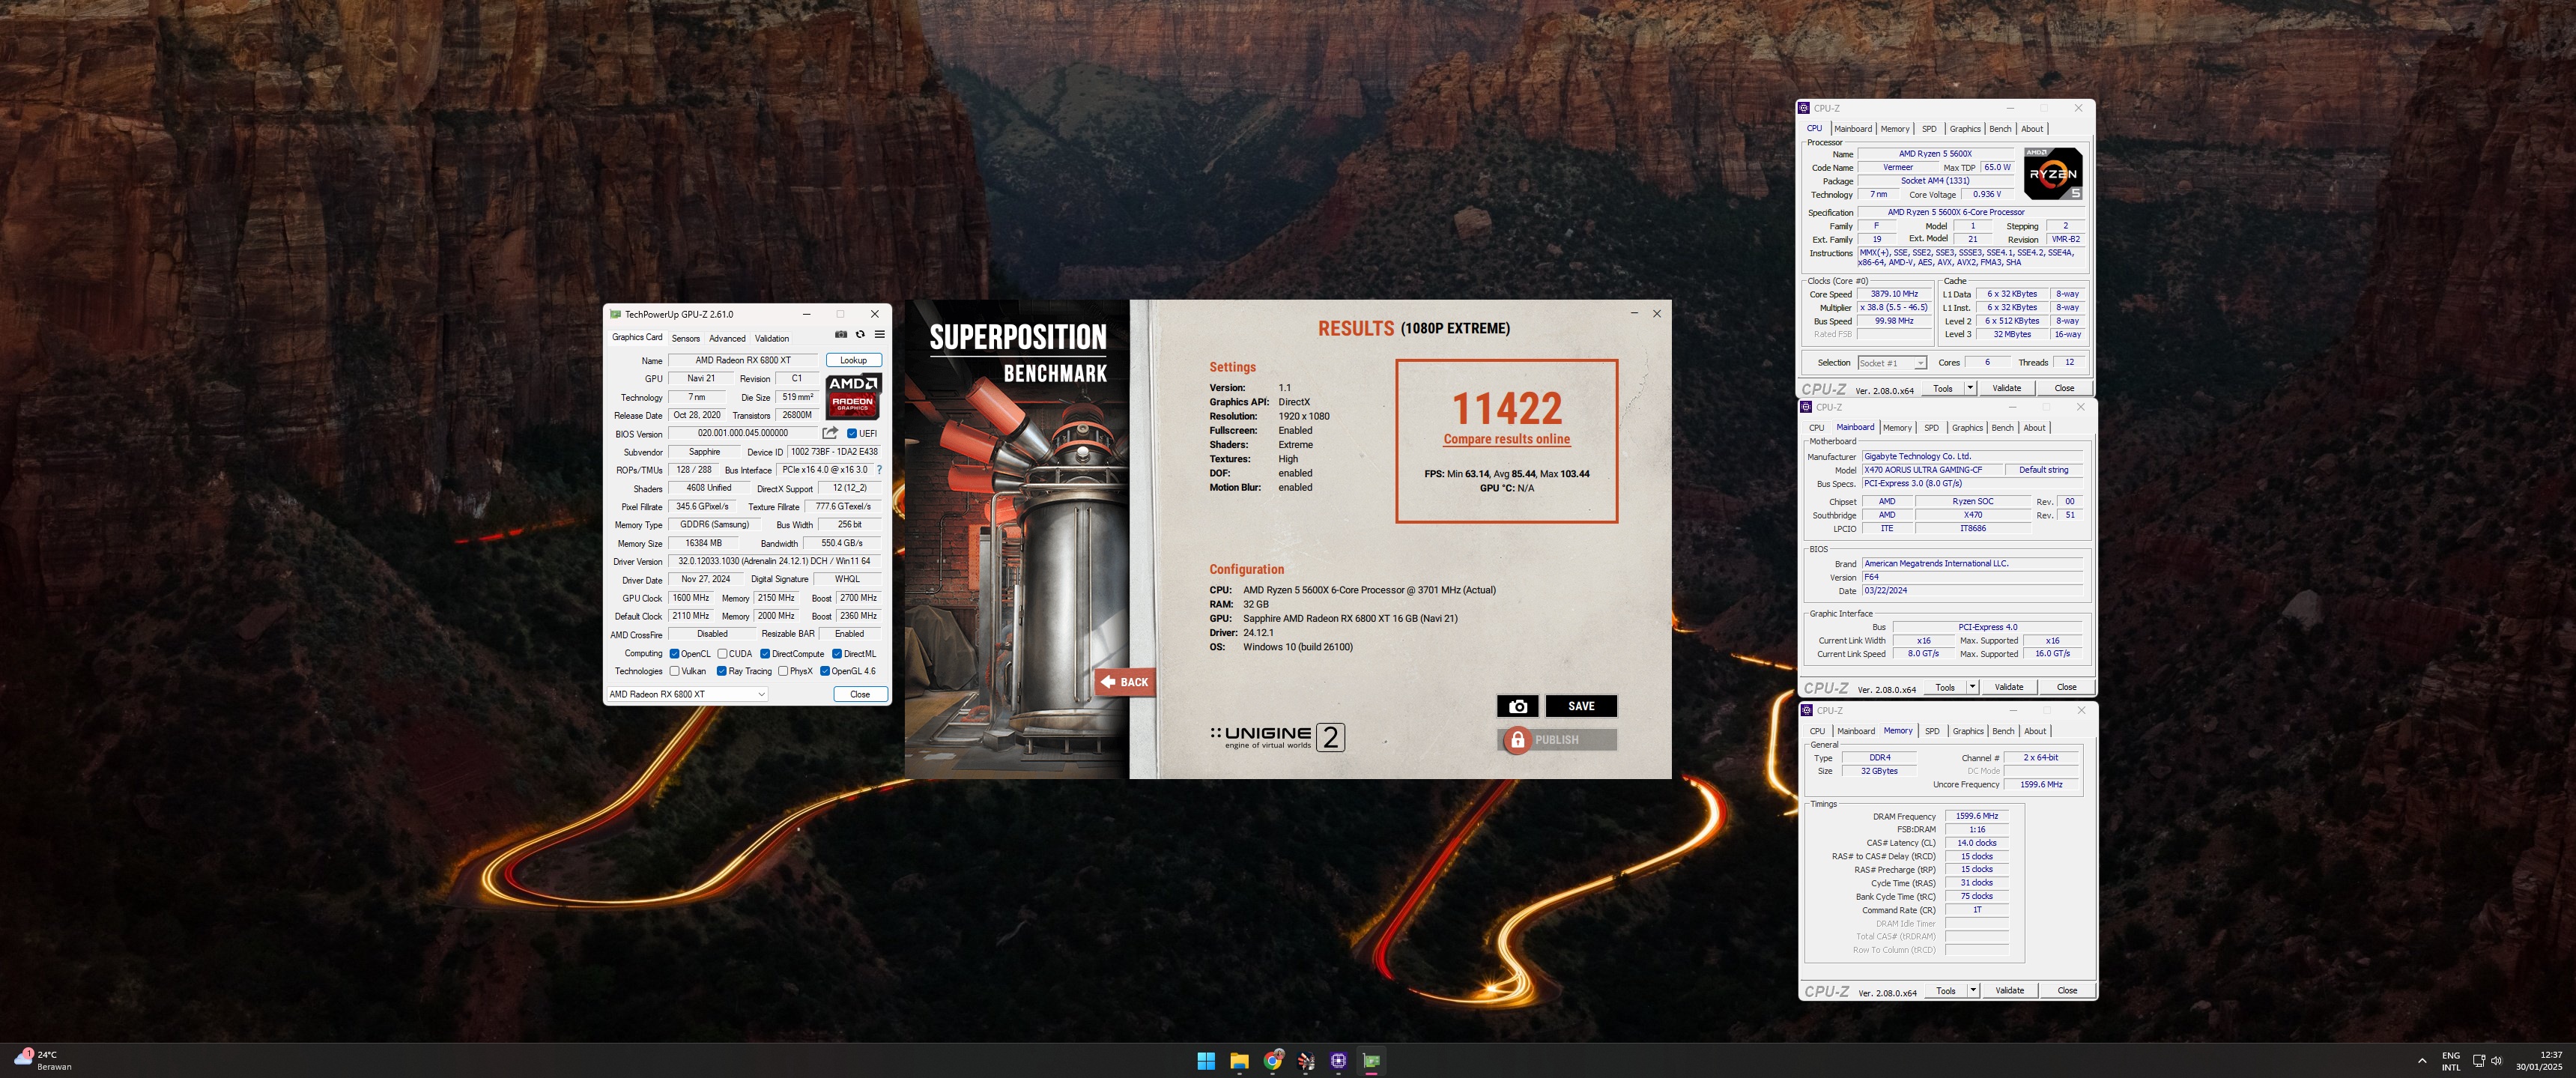
Task: Click the Superposition camera screenshot button
Action: (x=1517, y=706)
